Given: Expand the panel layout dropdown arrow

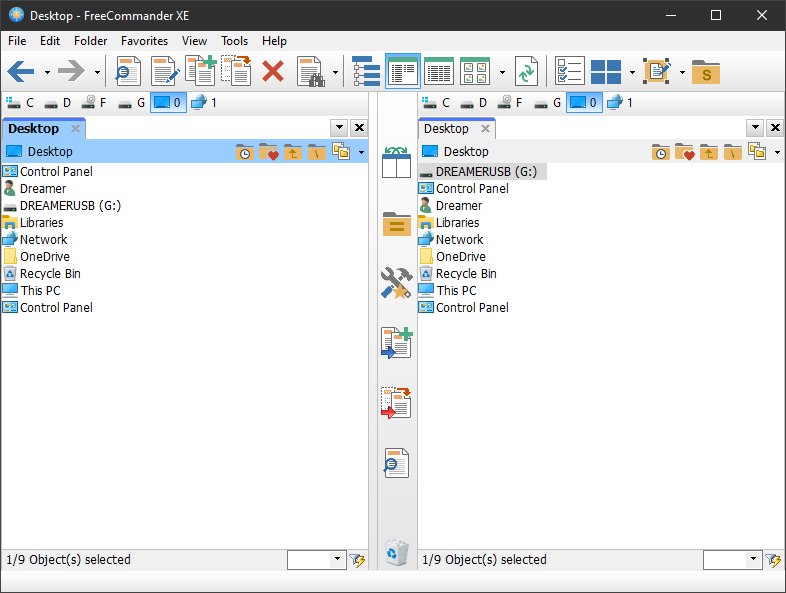Looking at the screenshot, I should [632, 73].
